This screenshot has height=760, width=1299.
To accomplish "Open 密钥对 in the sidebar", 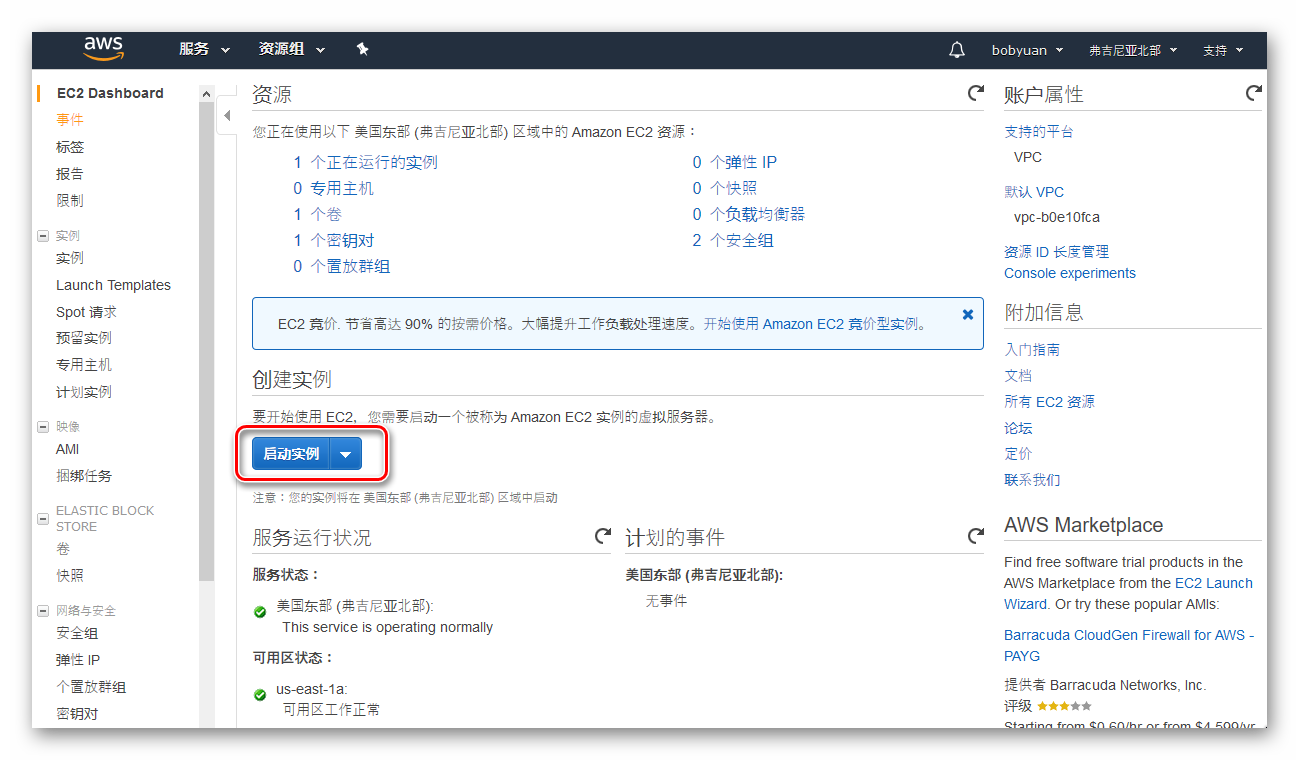I will click(77, 714).
